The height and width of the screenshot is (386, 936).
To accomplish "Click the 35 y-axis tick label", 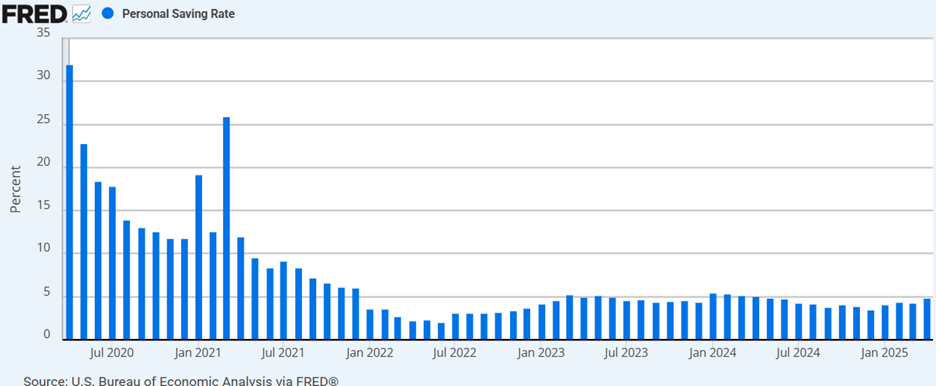I will (x=44, y=33).
